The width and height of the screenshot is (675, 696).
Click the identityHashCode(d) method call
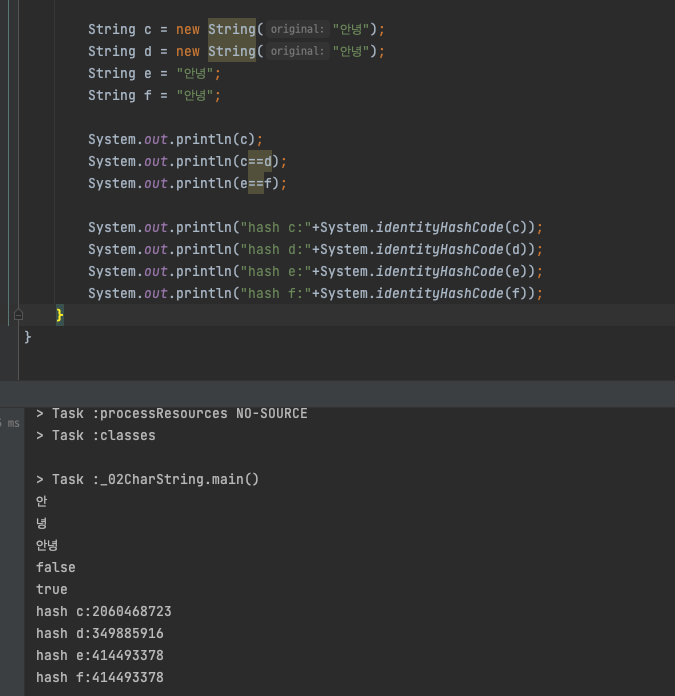pyautogui.click(x=455, y=249)
